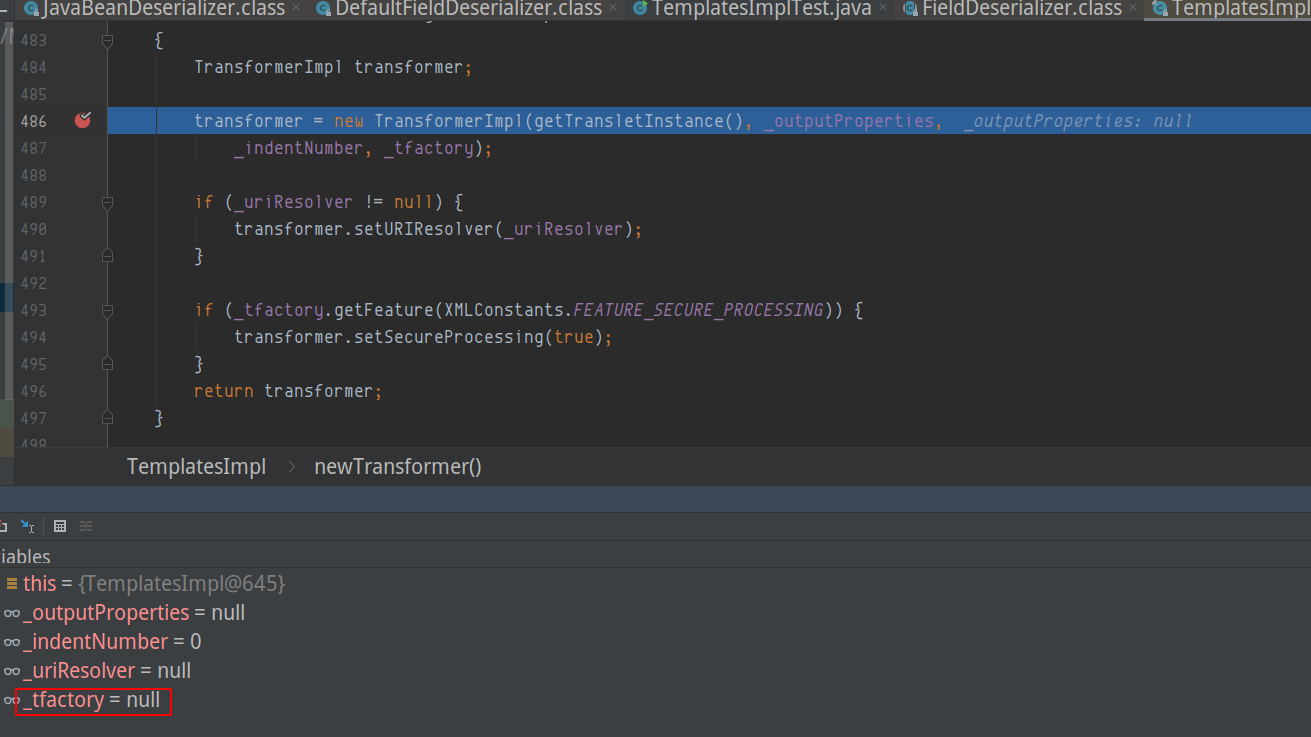Click the glasses icon beside _outputProperties
This screenshot has height=737, width=1311.
click(x=12, y=613)
